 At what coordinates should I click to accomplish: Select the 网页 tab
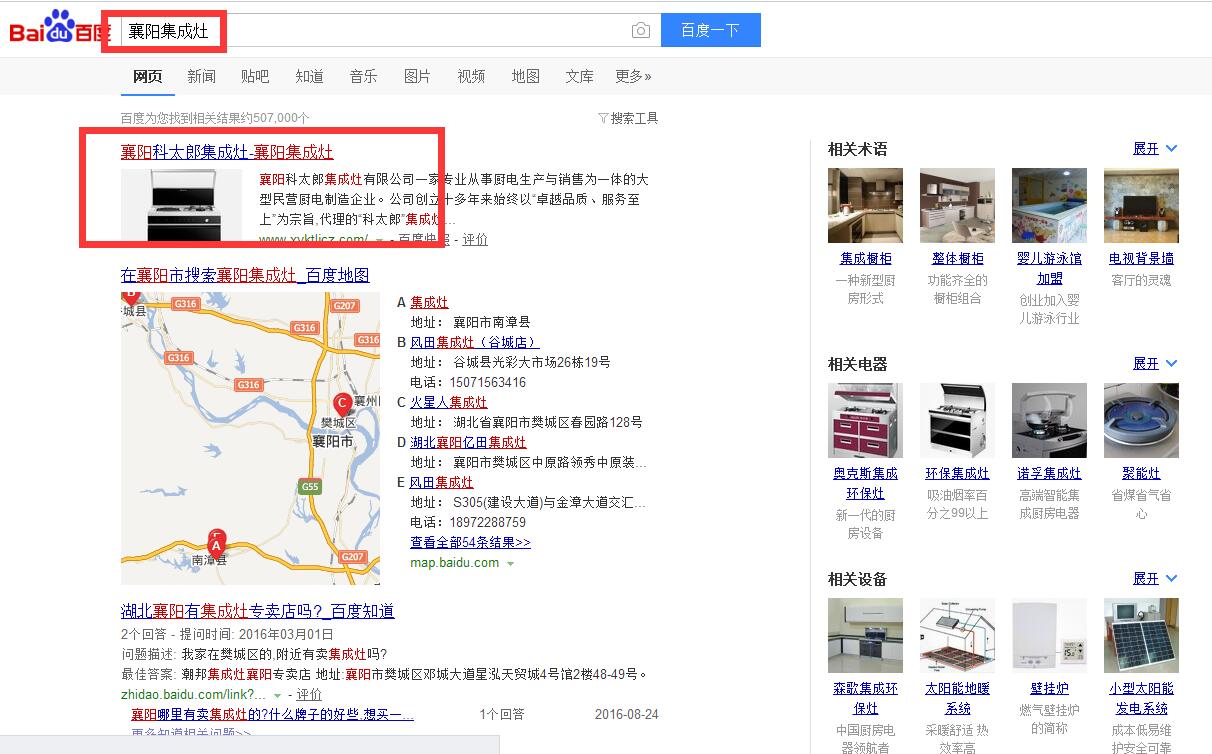tap(147, 76)
